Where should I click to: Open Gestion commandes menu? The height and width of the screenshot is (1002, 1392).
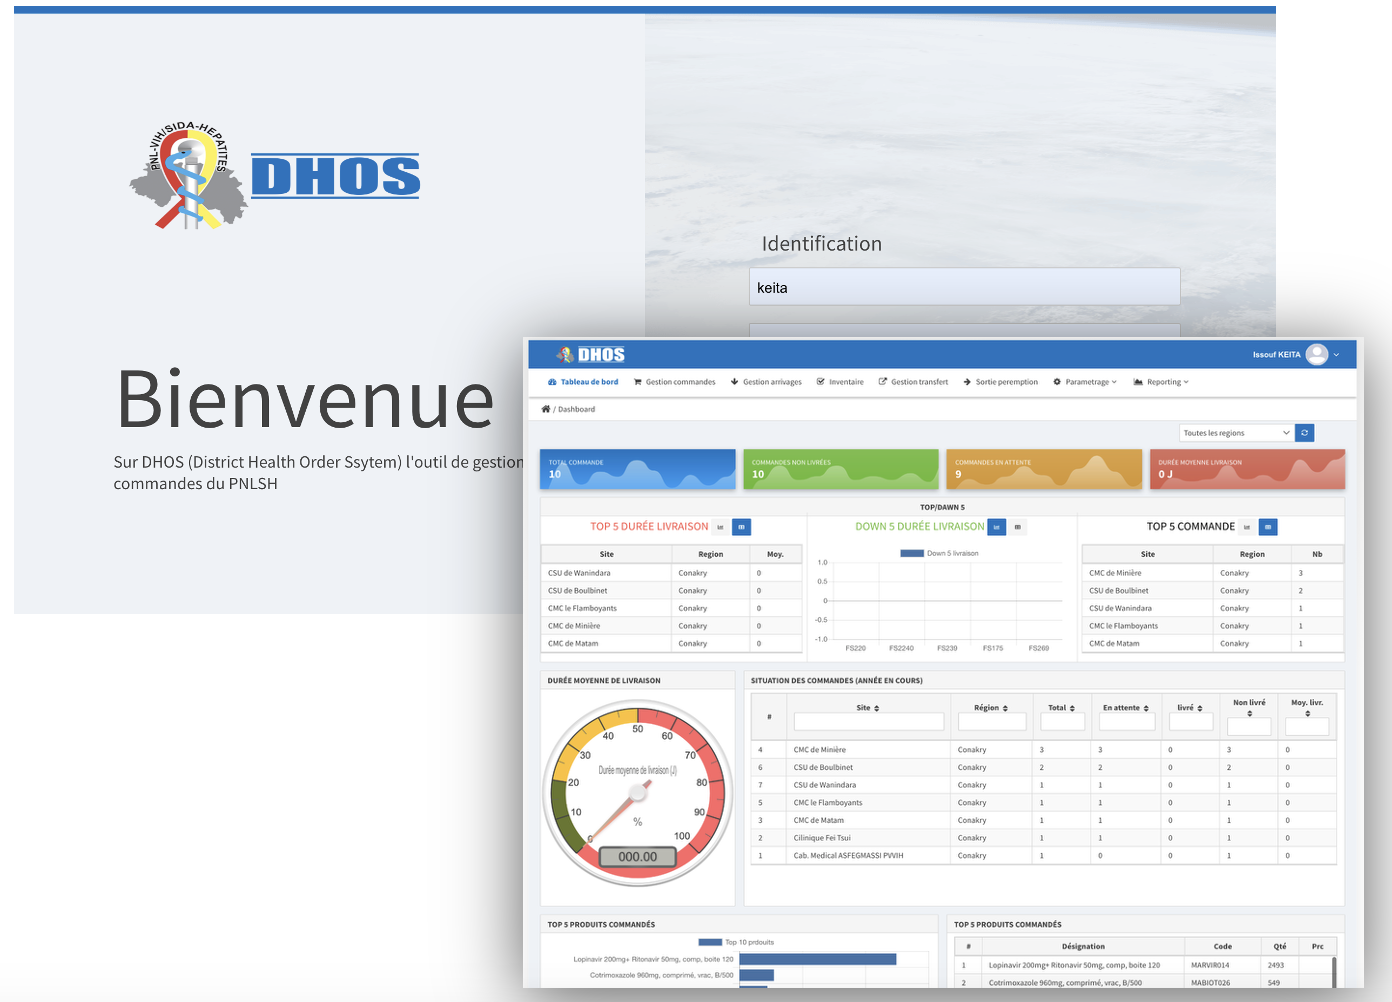[x=675, y=382]
